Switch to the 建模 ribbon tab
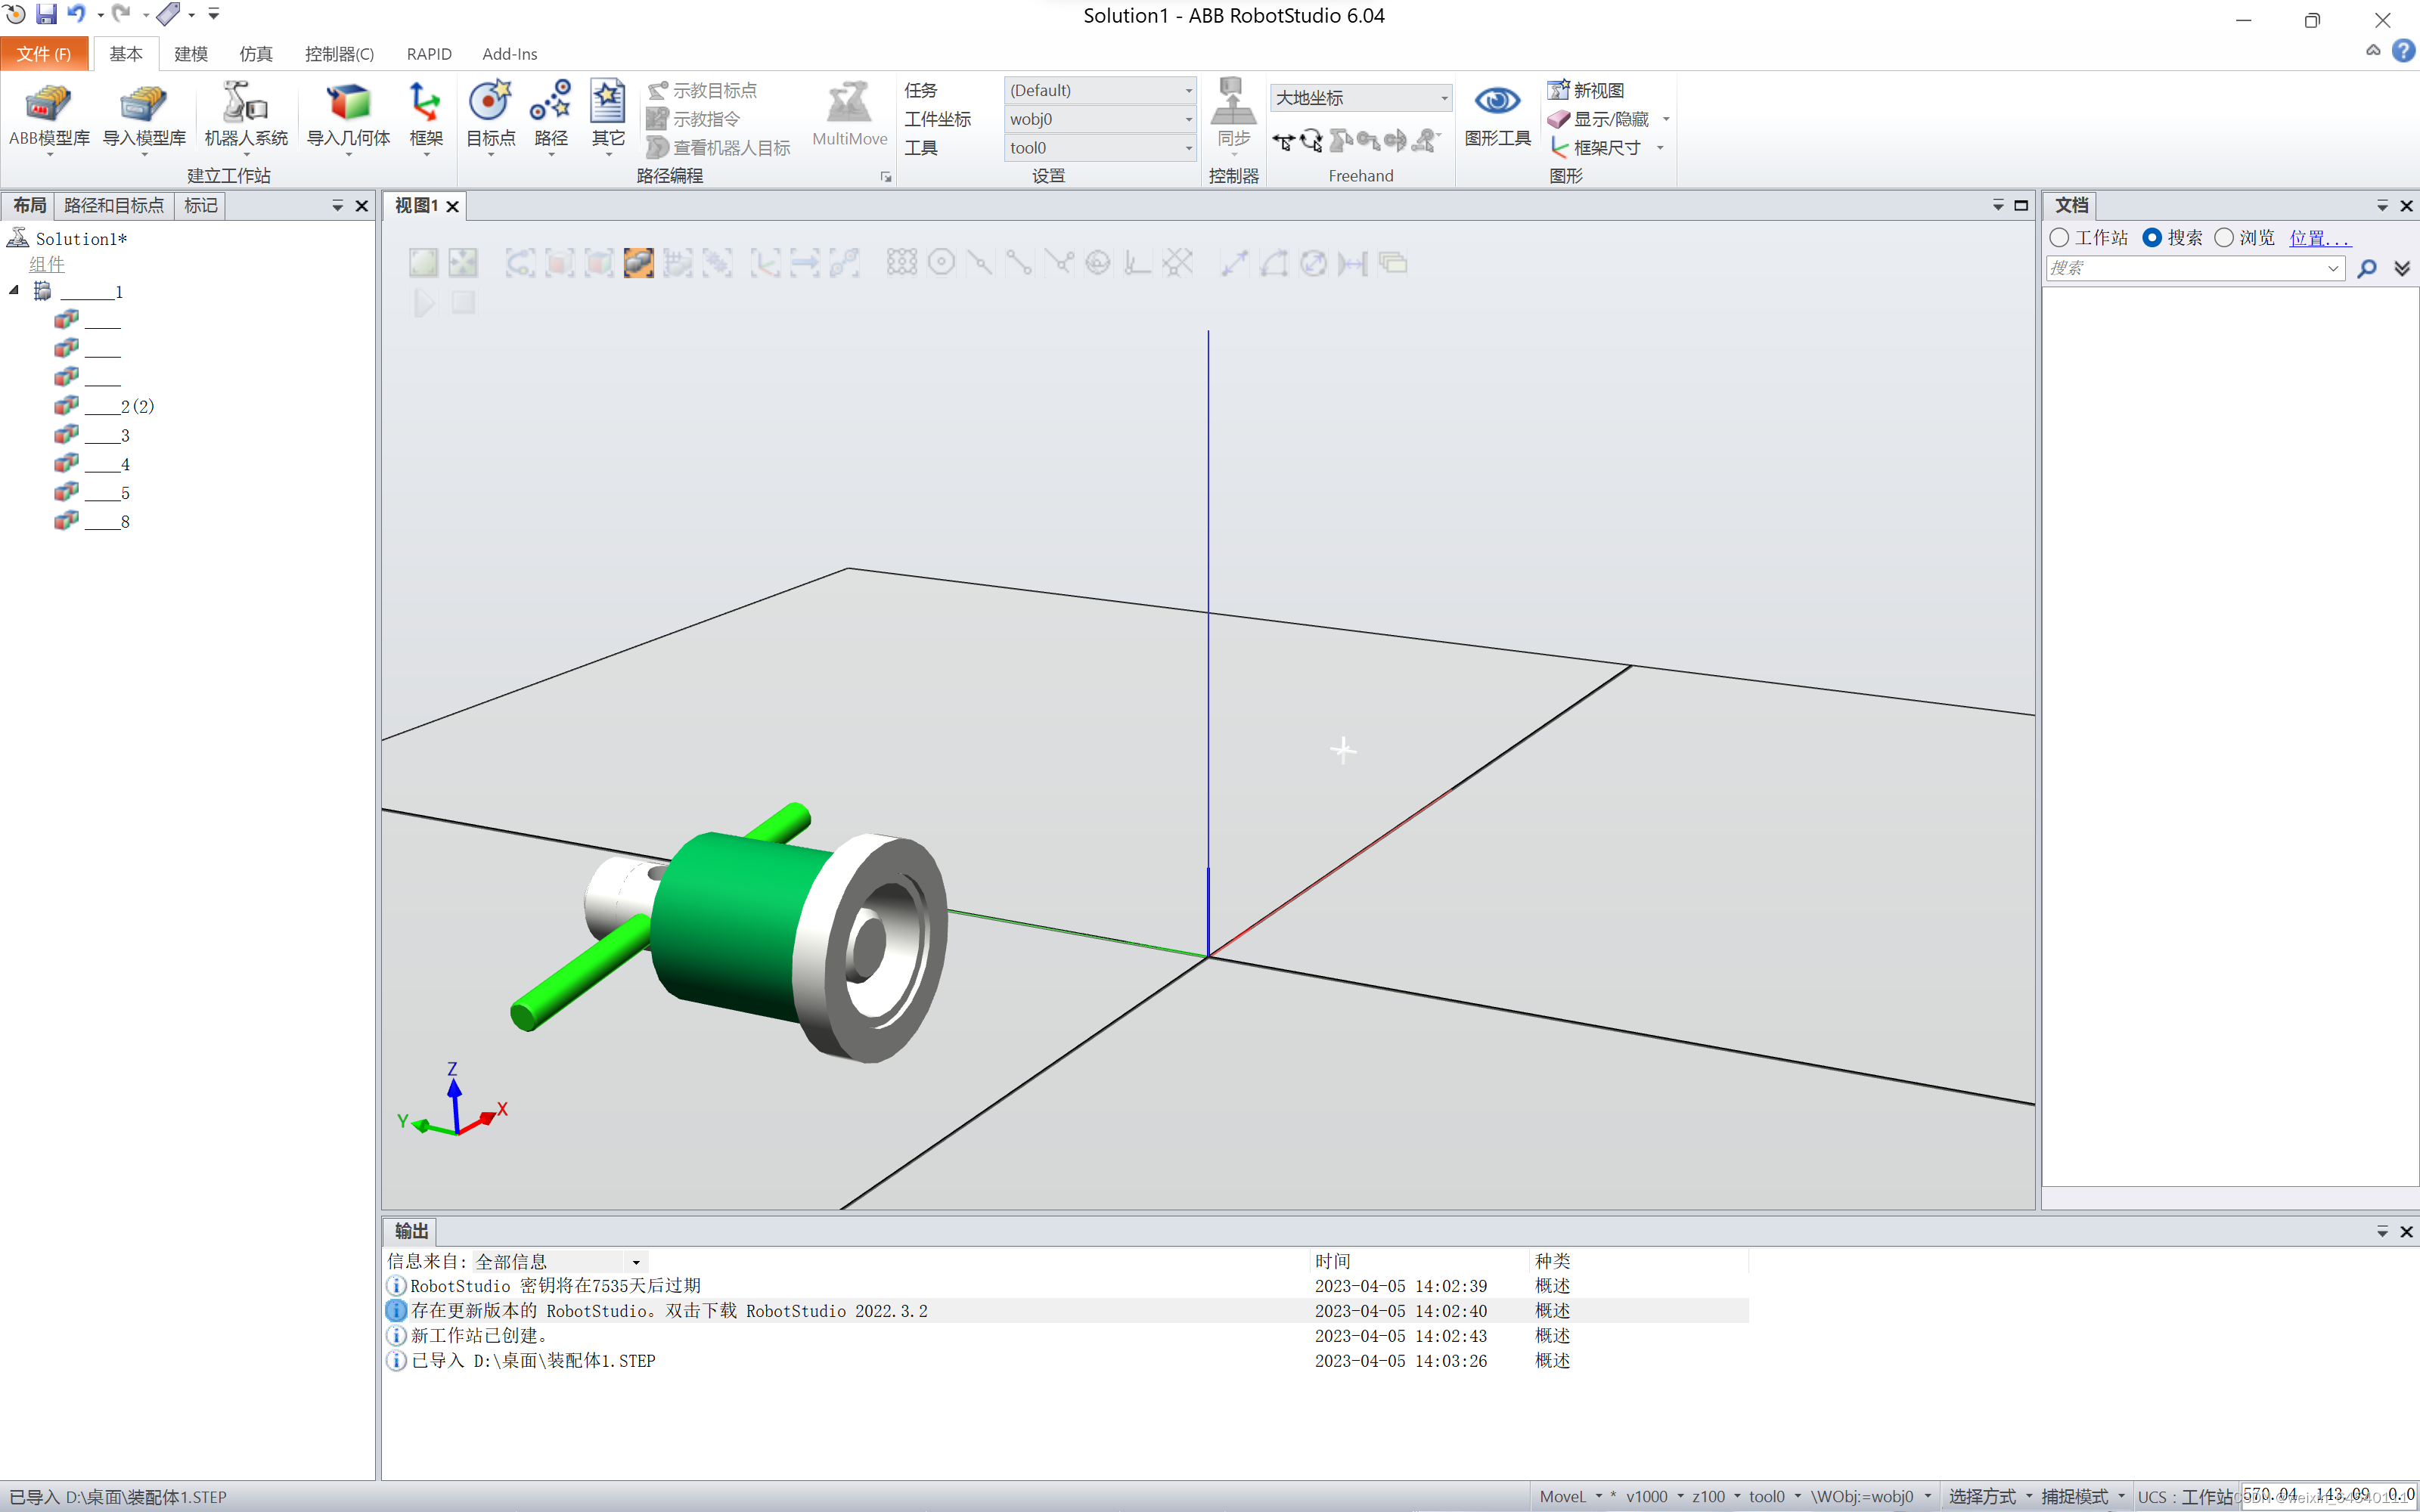 point(190,54)
